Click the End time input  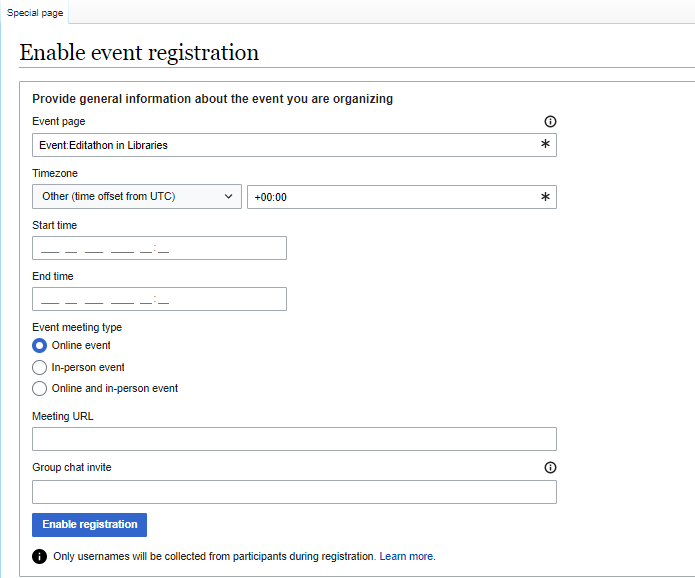[159, 299]
